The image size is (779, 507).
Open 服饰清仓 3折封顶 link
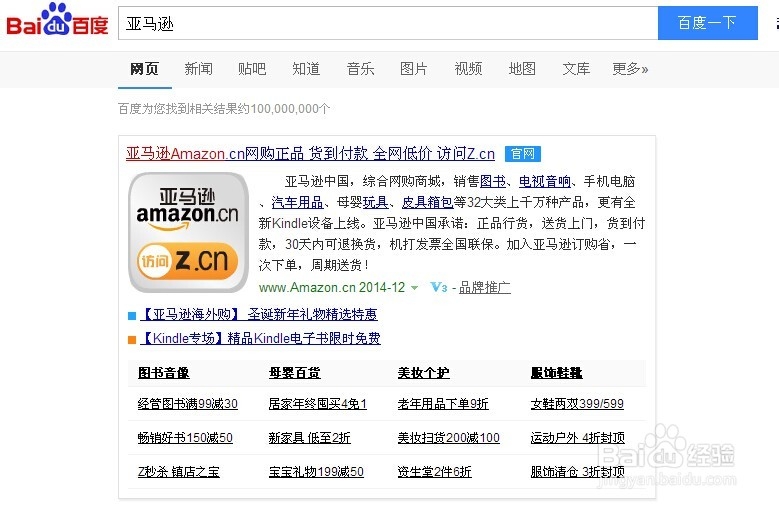578,471
